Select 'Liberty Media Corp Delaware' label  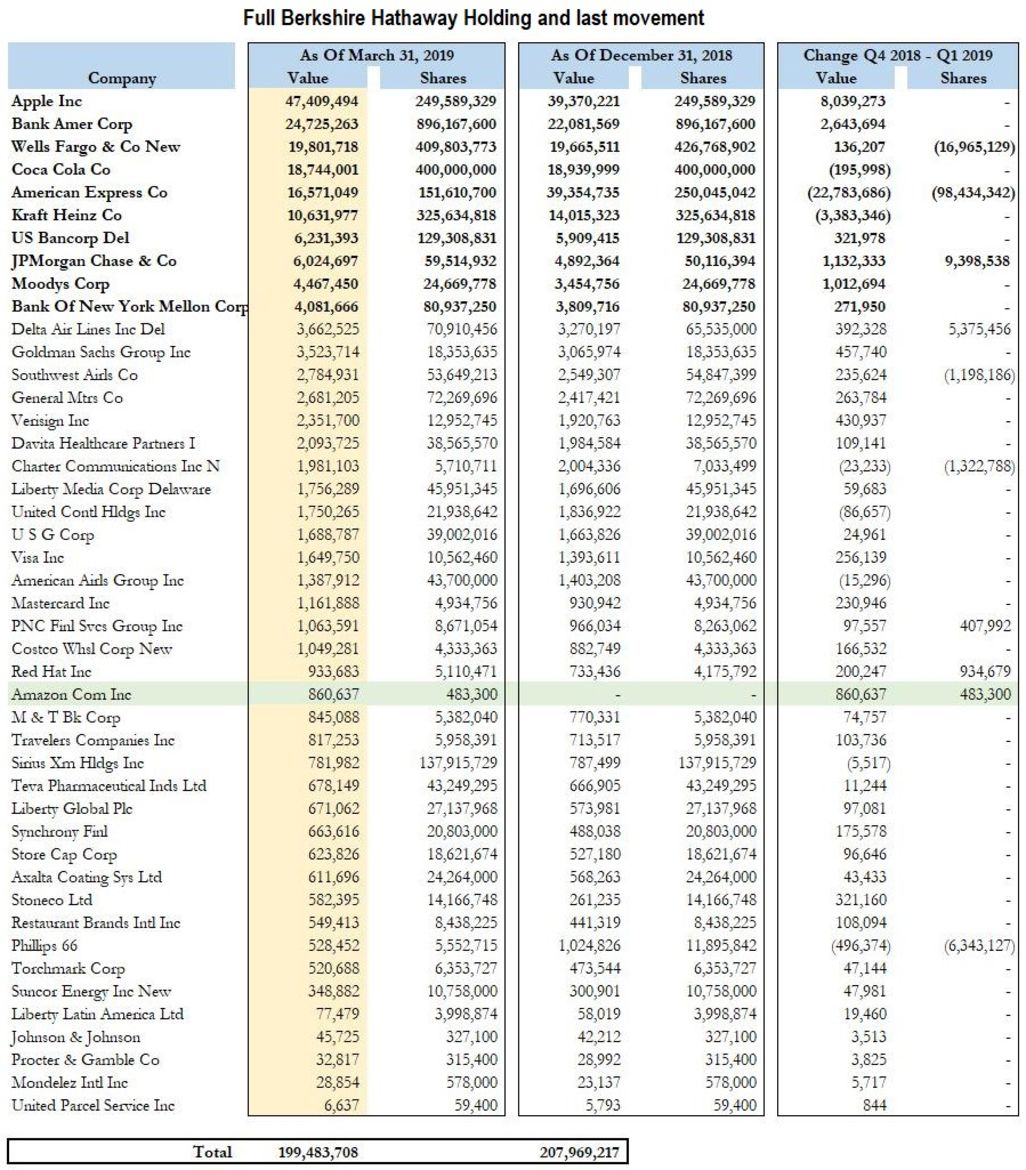[x=110, y=489]
